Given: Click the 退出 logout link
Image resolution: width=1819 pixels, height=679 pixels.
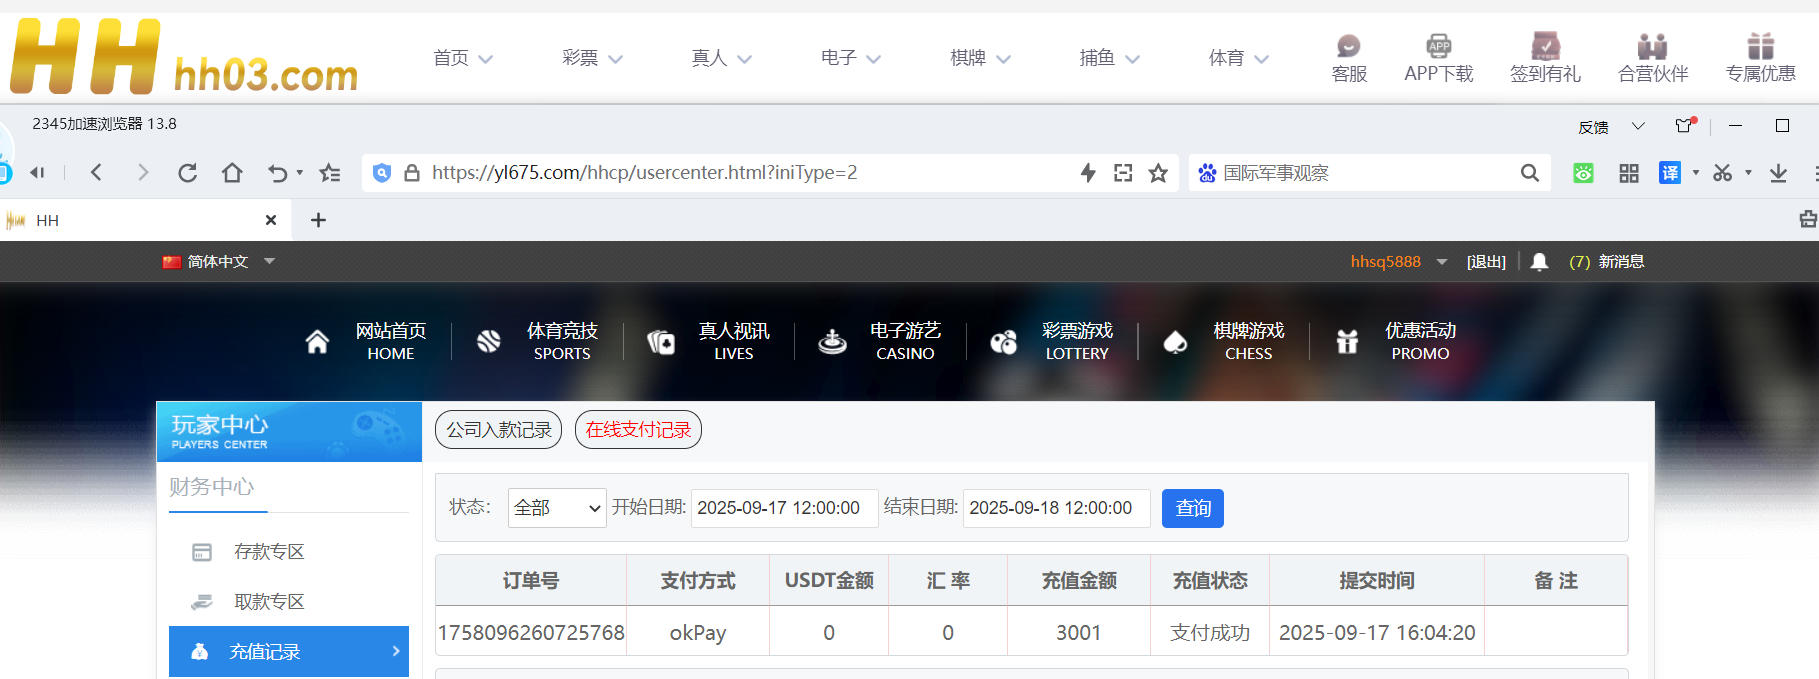Looking at the screenshot, I should (x=1485, y=262).
